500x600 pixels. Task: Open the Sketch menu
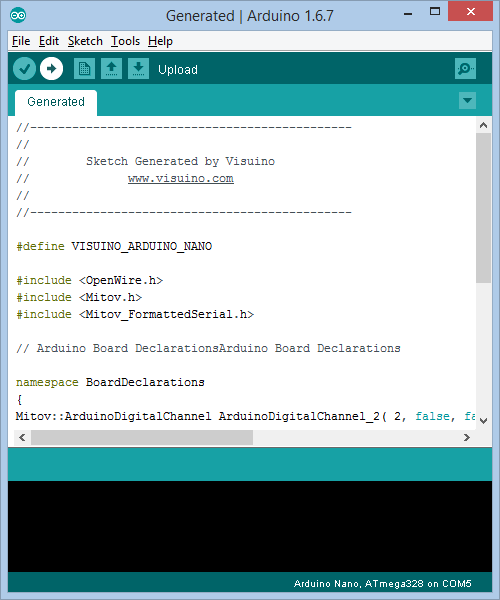[85, 41]
